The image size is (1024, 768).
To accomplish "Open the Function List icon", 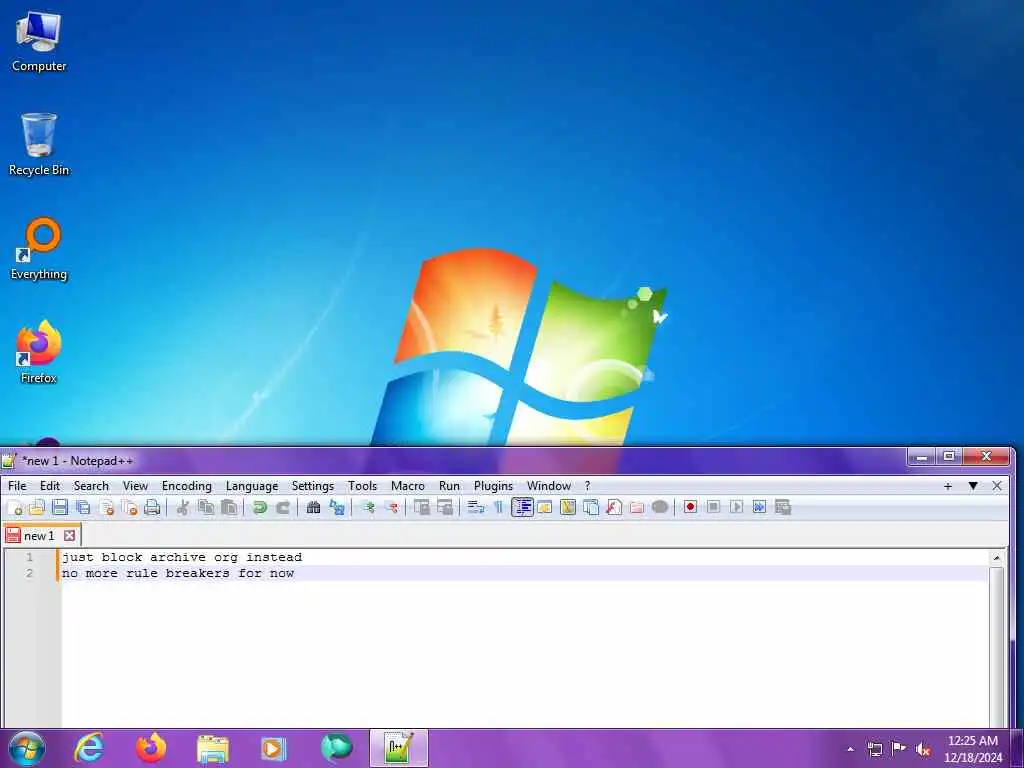I will click(614, 507).
